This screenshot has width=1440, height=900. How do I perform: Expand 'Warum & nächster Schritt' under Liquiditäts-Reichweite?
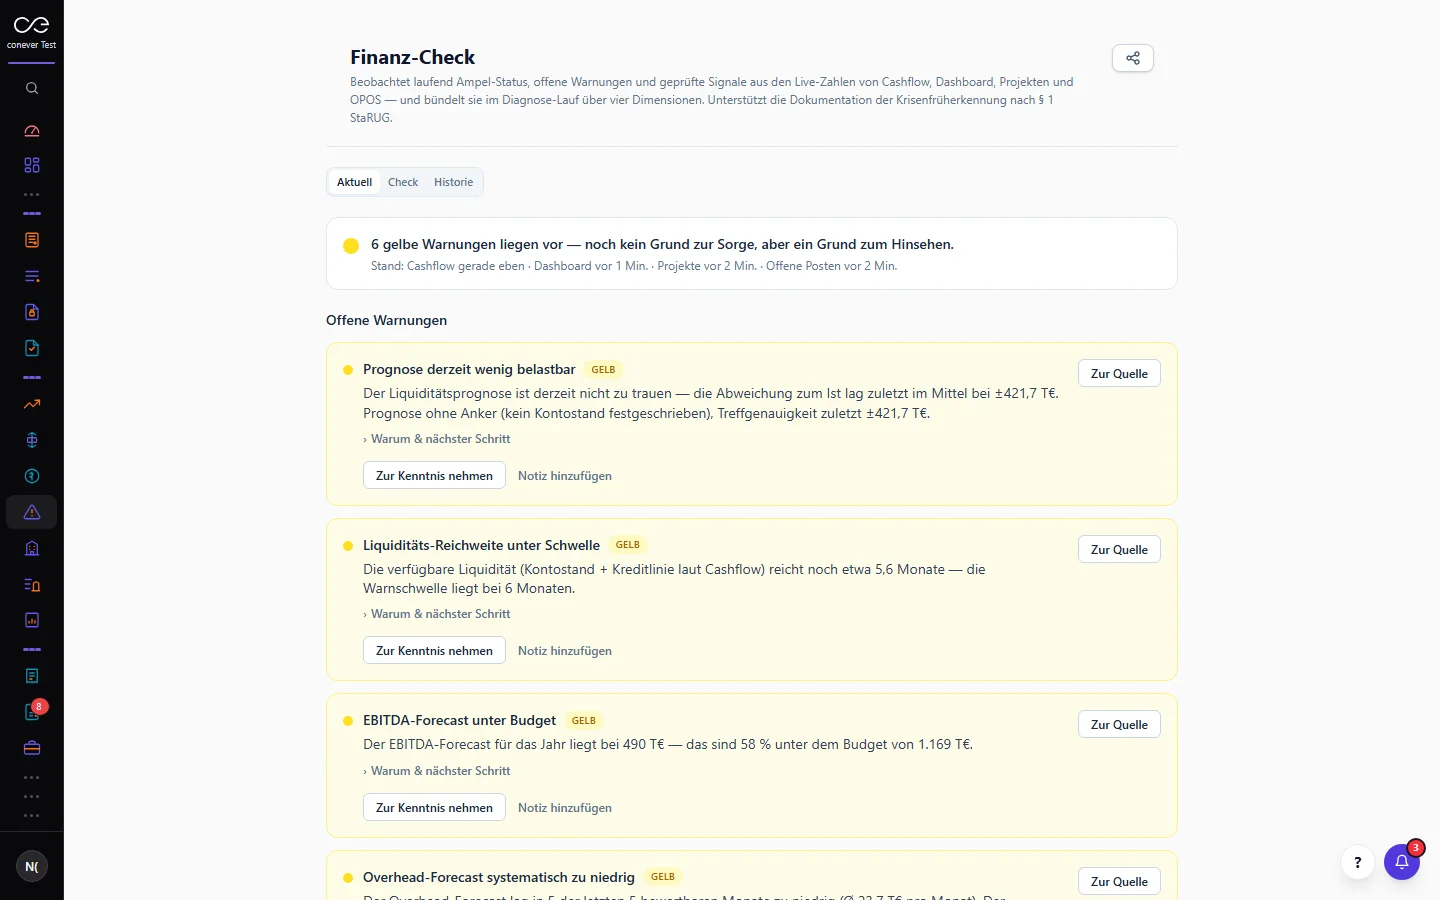point(437,614)
